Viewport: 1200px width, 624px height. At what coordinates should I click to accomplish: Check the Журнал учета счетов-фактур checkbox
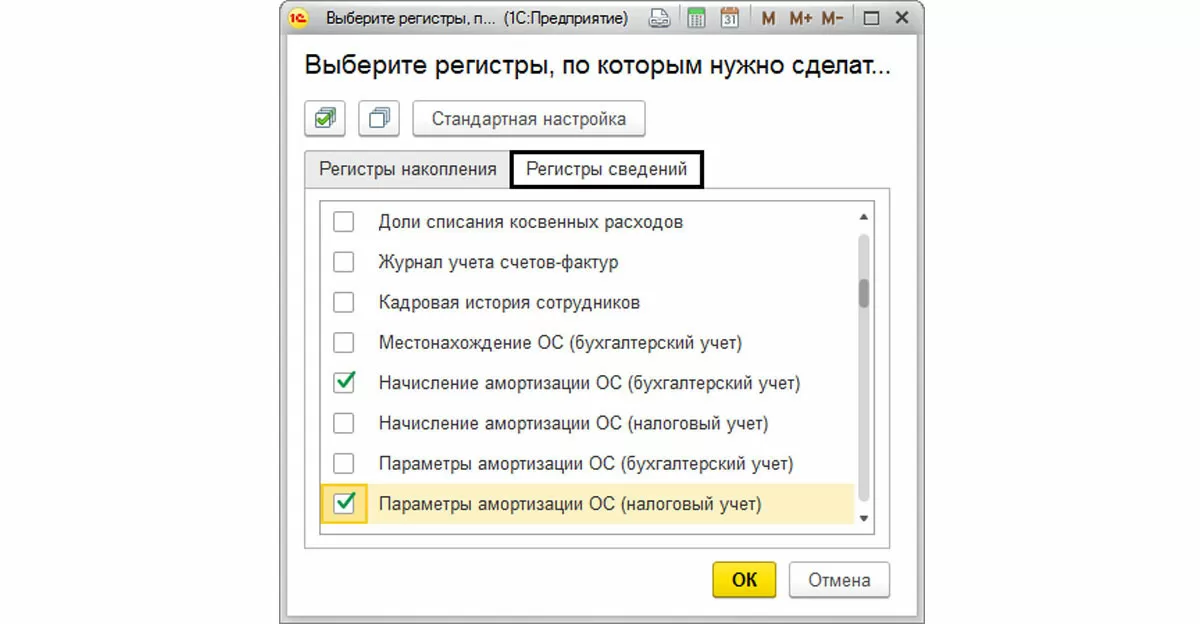pyautogui.click(x=343, y=262)
